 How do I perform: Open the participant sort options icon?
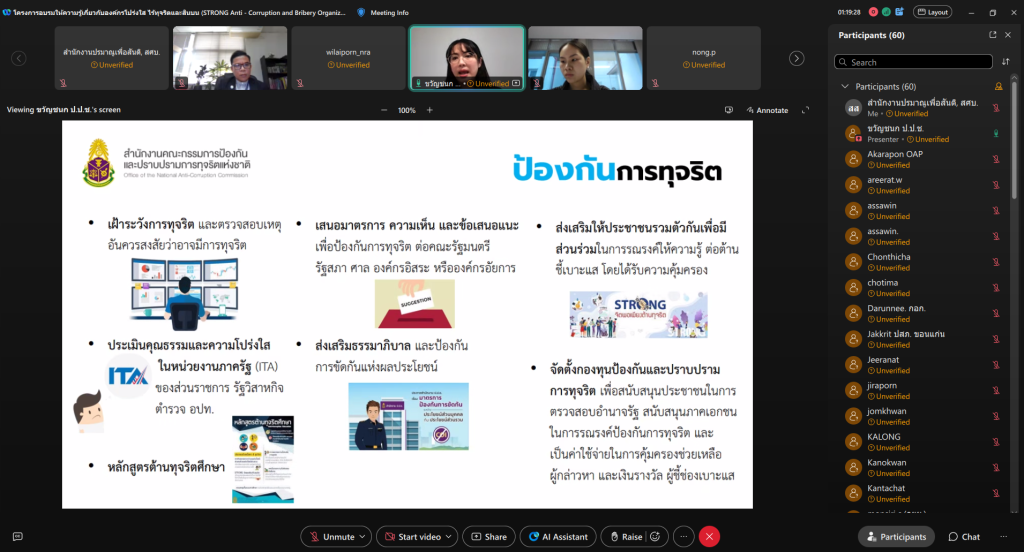point(1006,61)
